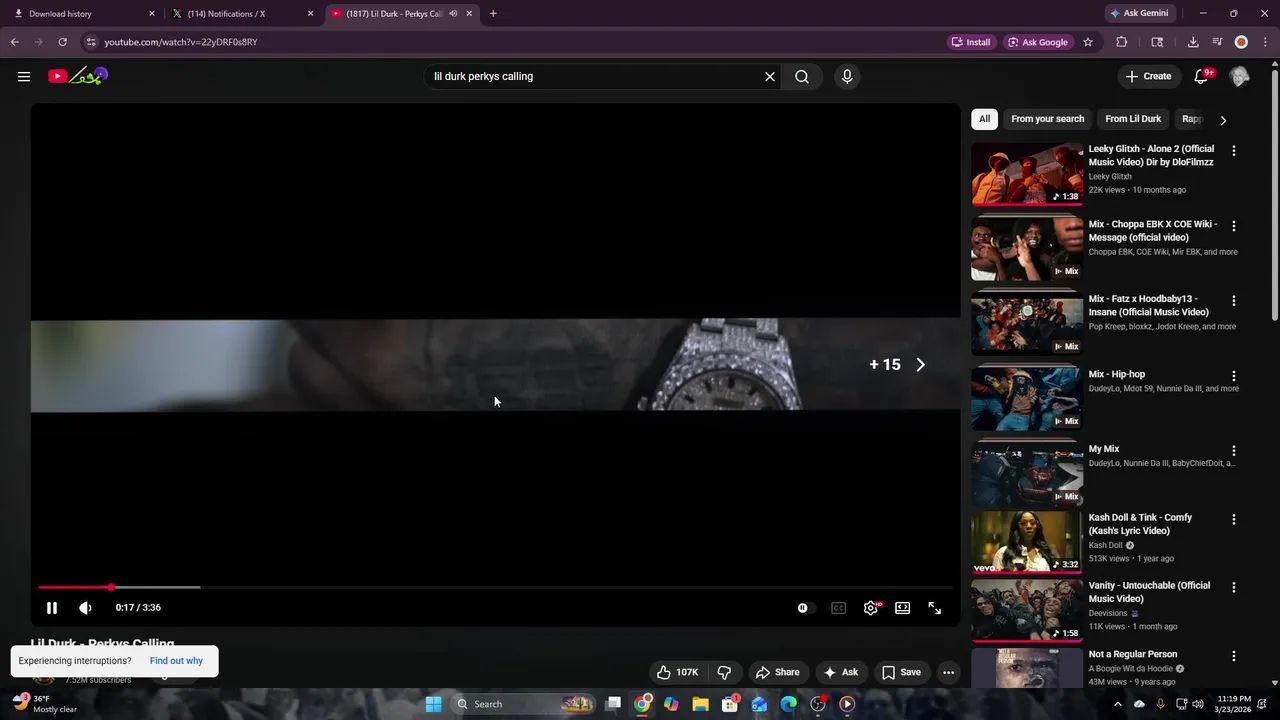The width and height of the screenshot is (1280, 720).
Task: Toggle subtitles/closed captions
Action: tap(838, 607)
